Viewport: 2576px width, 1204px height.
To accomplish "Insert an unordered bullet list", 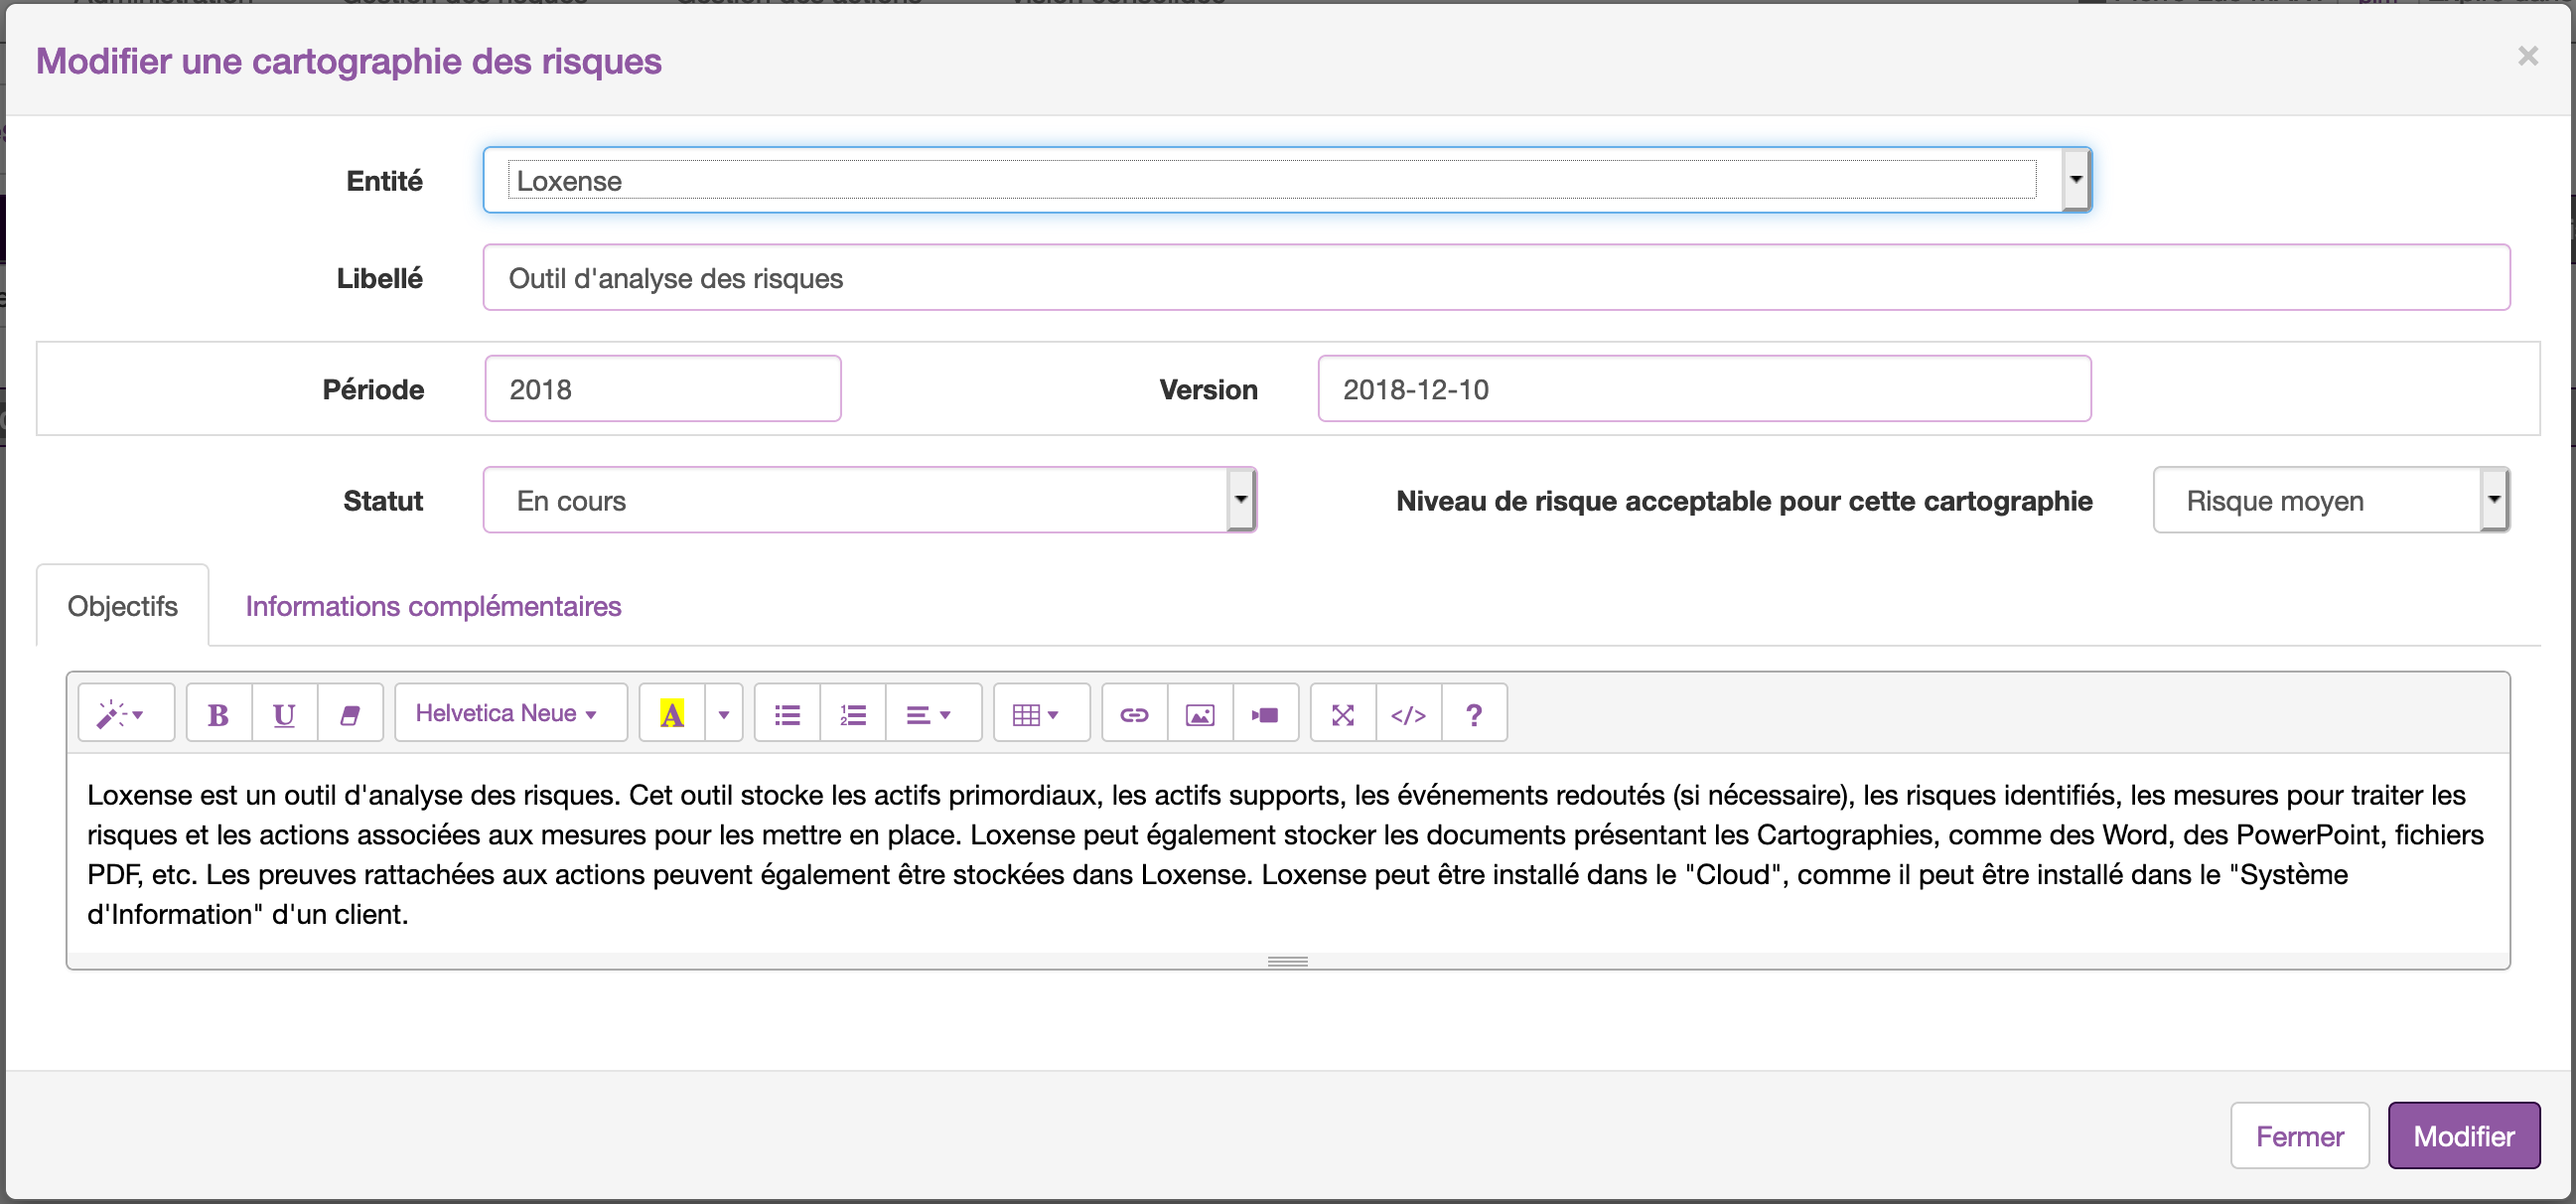I will [788, 714].
